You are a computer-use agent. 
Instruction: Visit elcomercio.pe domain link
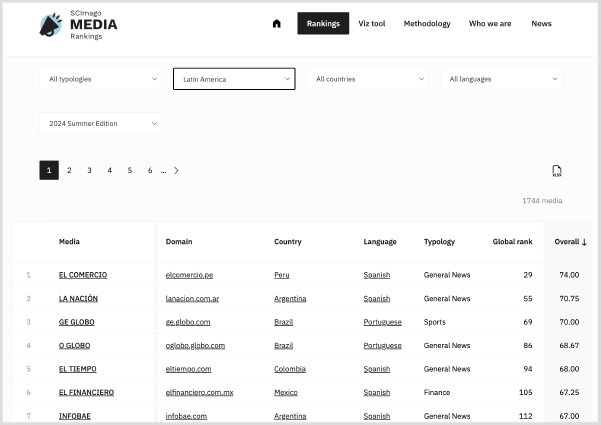point(189,275)
